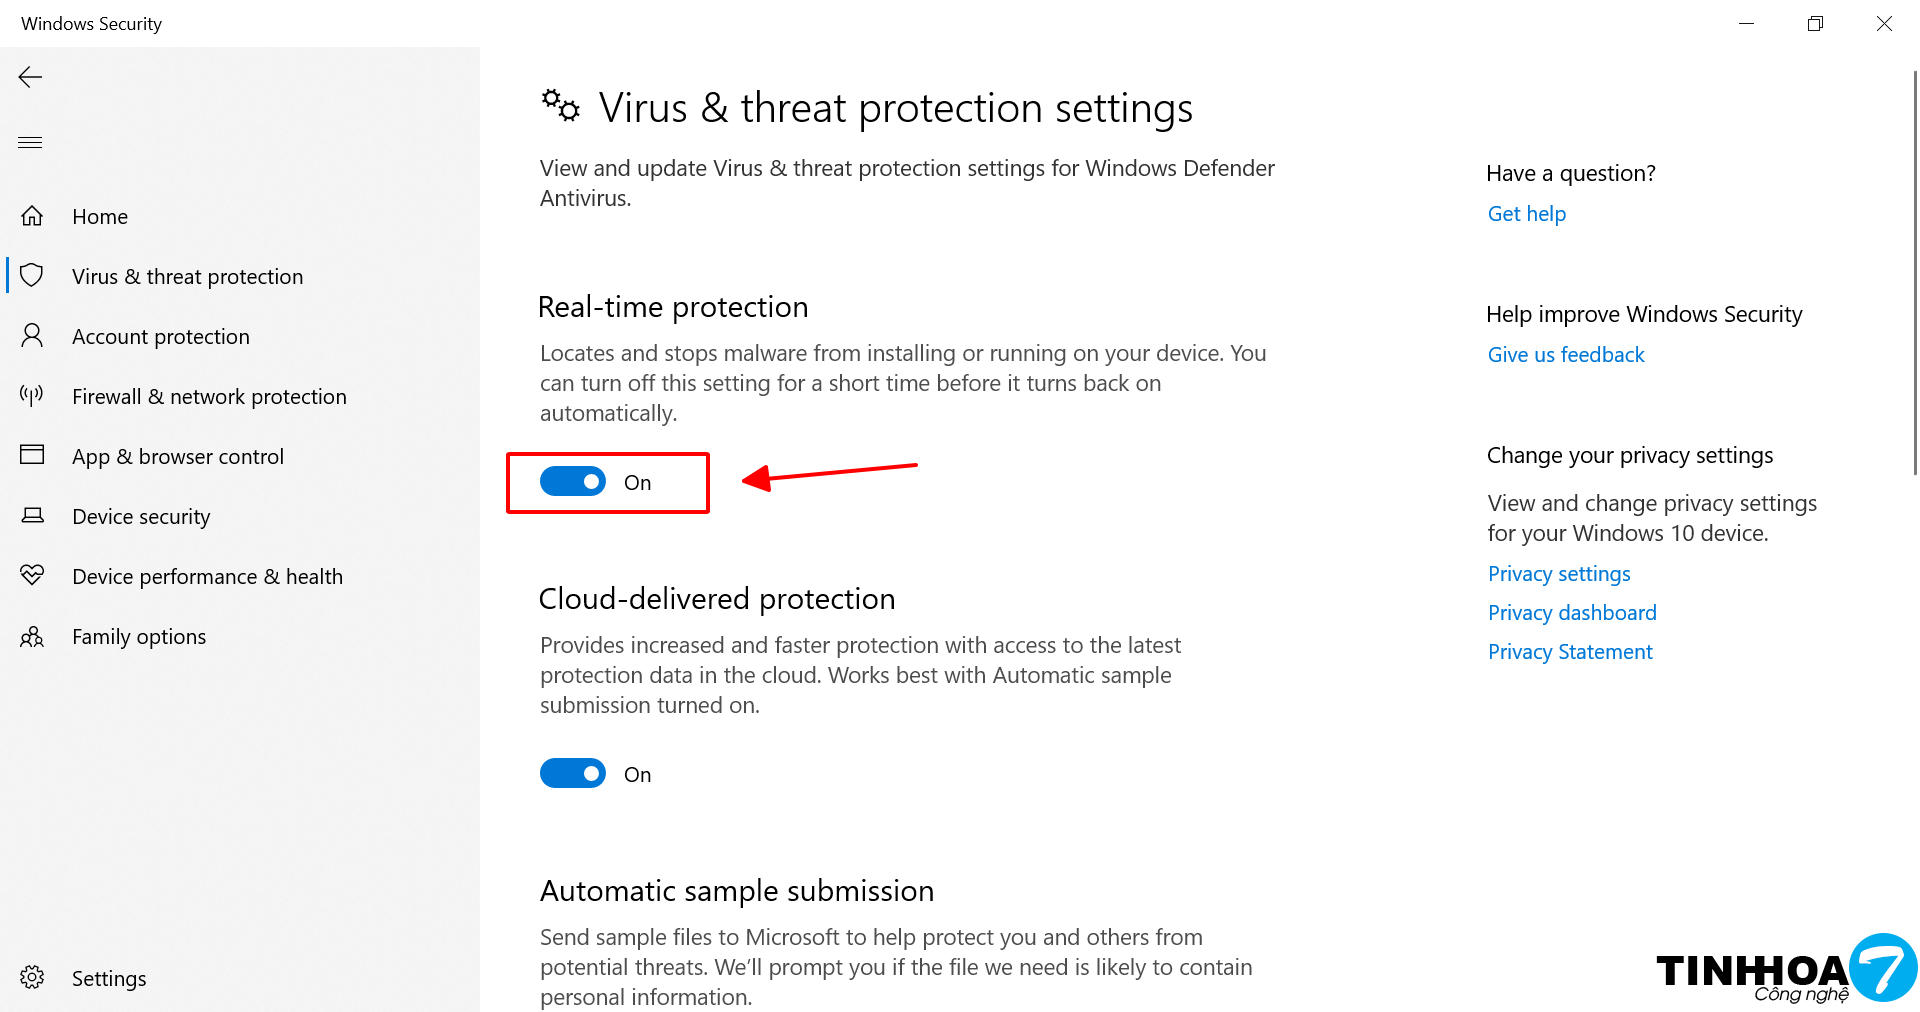The height and width of the screenshot is (1012, 1920).
Task: Click the Virus & threat protection shield icon
Action: click(x=32, y=276)
